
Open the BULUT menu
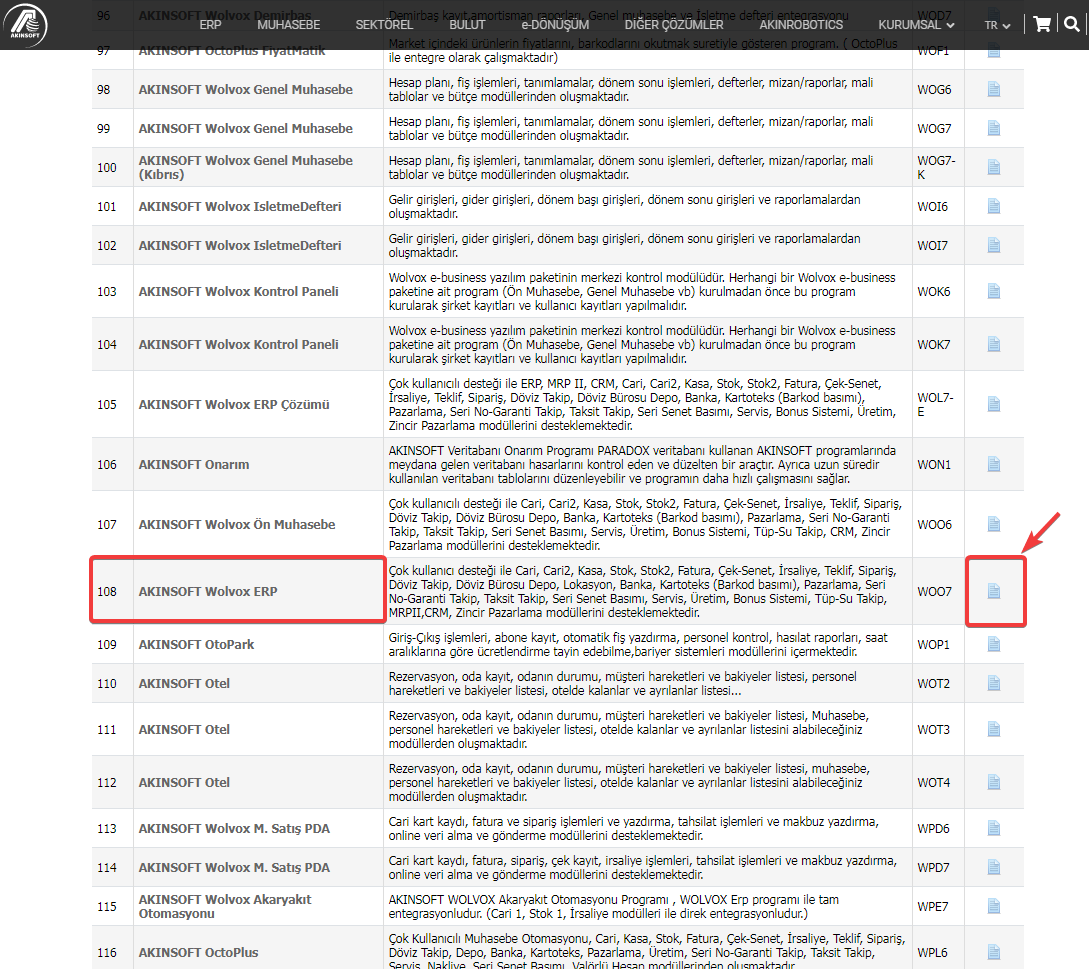pyautogui.click(x=467, y=25)
